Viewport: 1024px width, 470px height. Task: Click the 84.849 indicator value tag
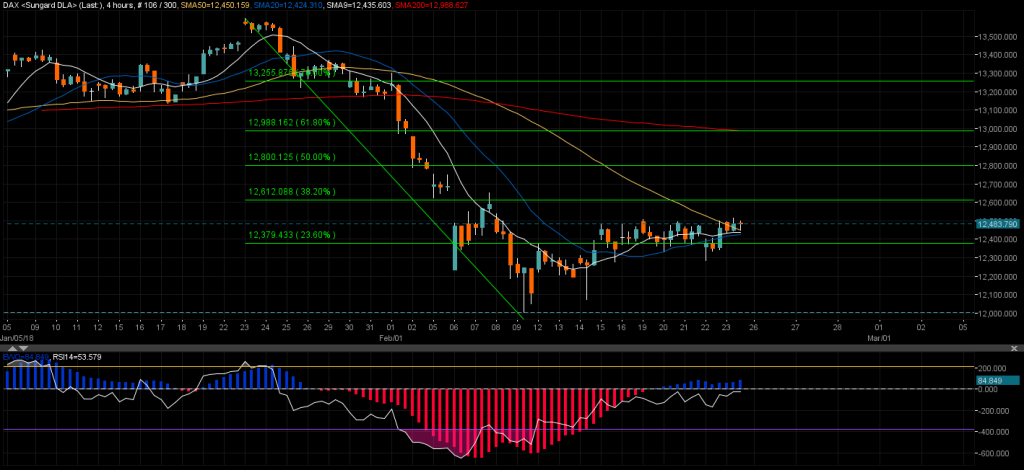(991, 380)
